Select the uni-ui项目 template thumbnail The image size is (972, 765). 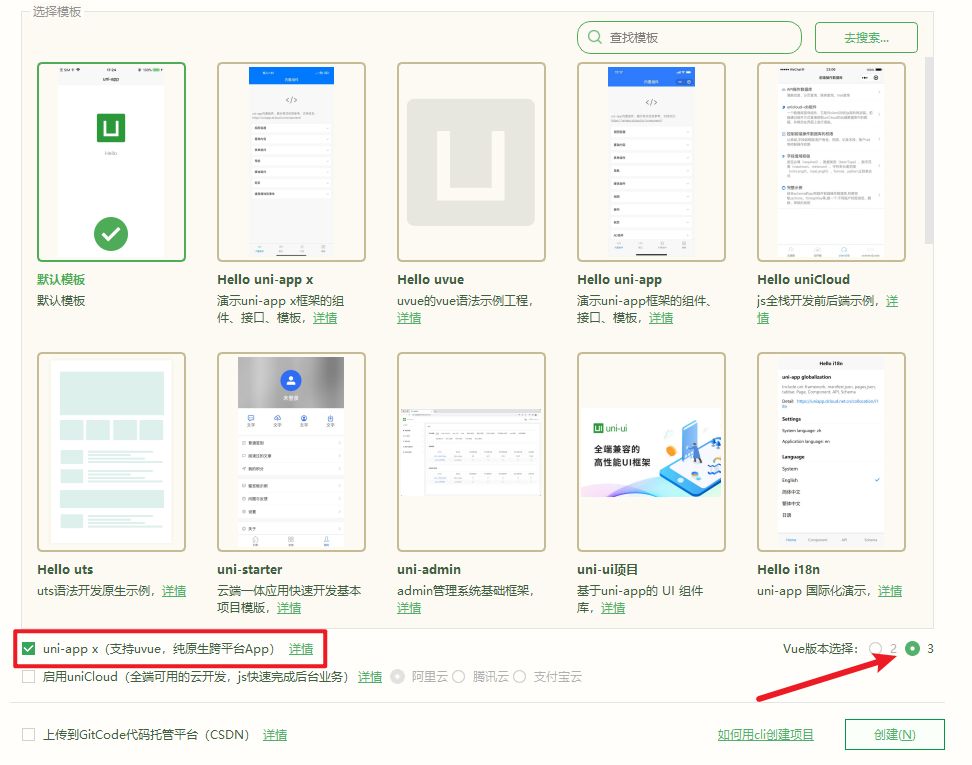(651, 452)
